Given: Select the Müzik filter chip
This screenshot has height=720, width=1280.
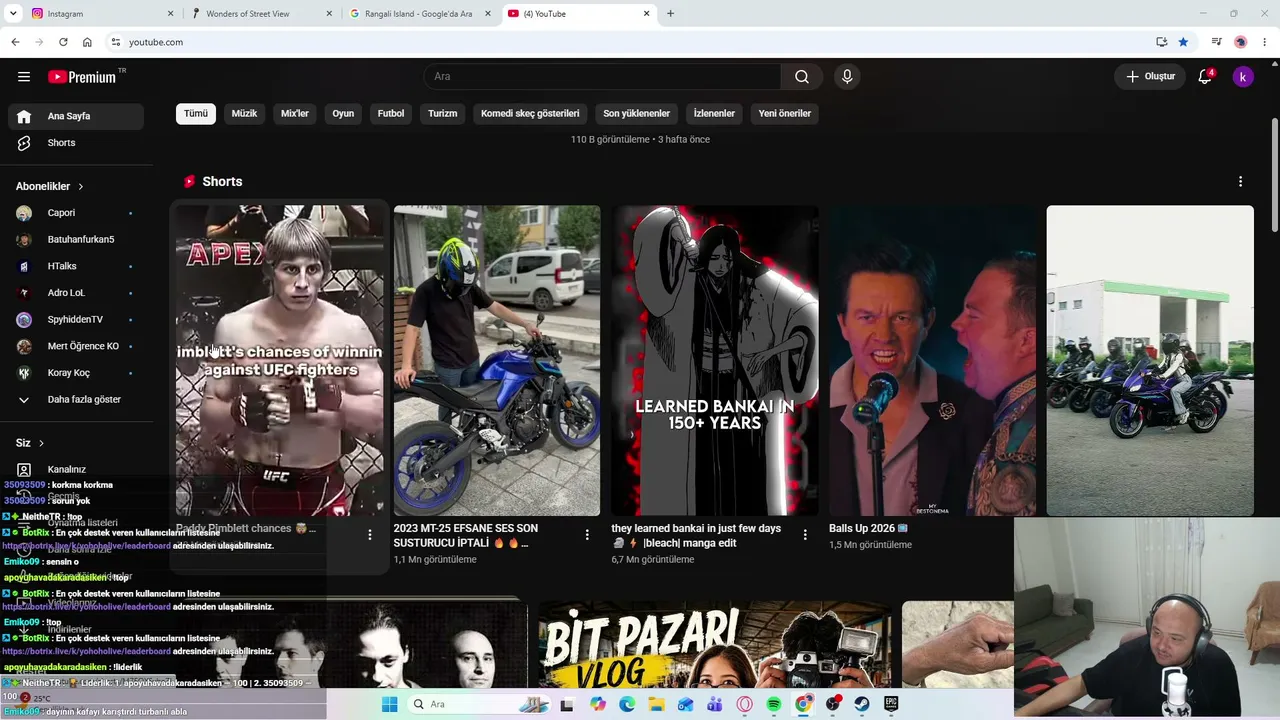Looking at the screenshot, I should (x=245, y=114).
